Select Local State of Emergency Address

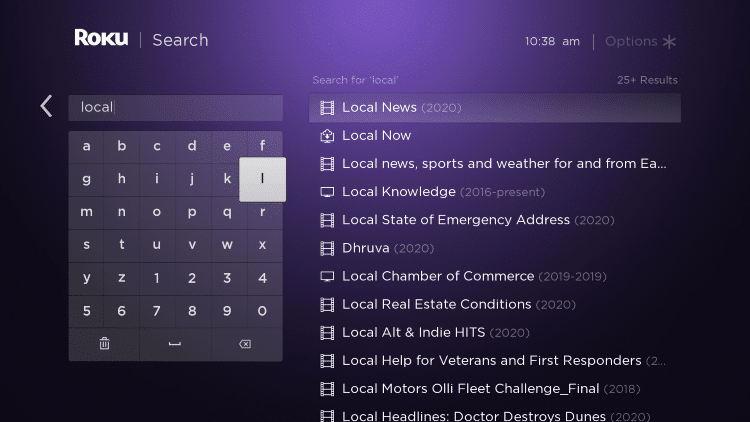(x=495, y=220)
